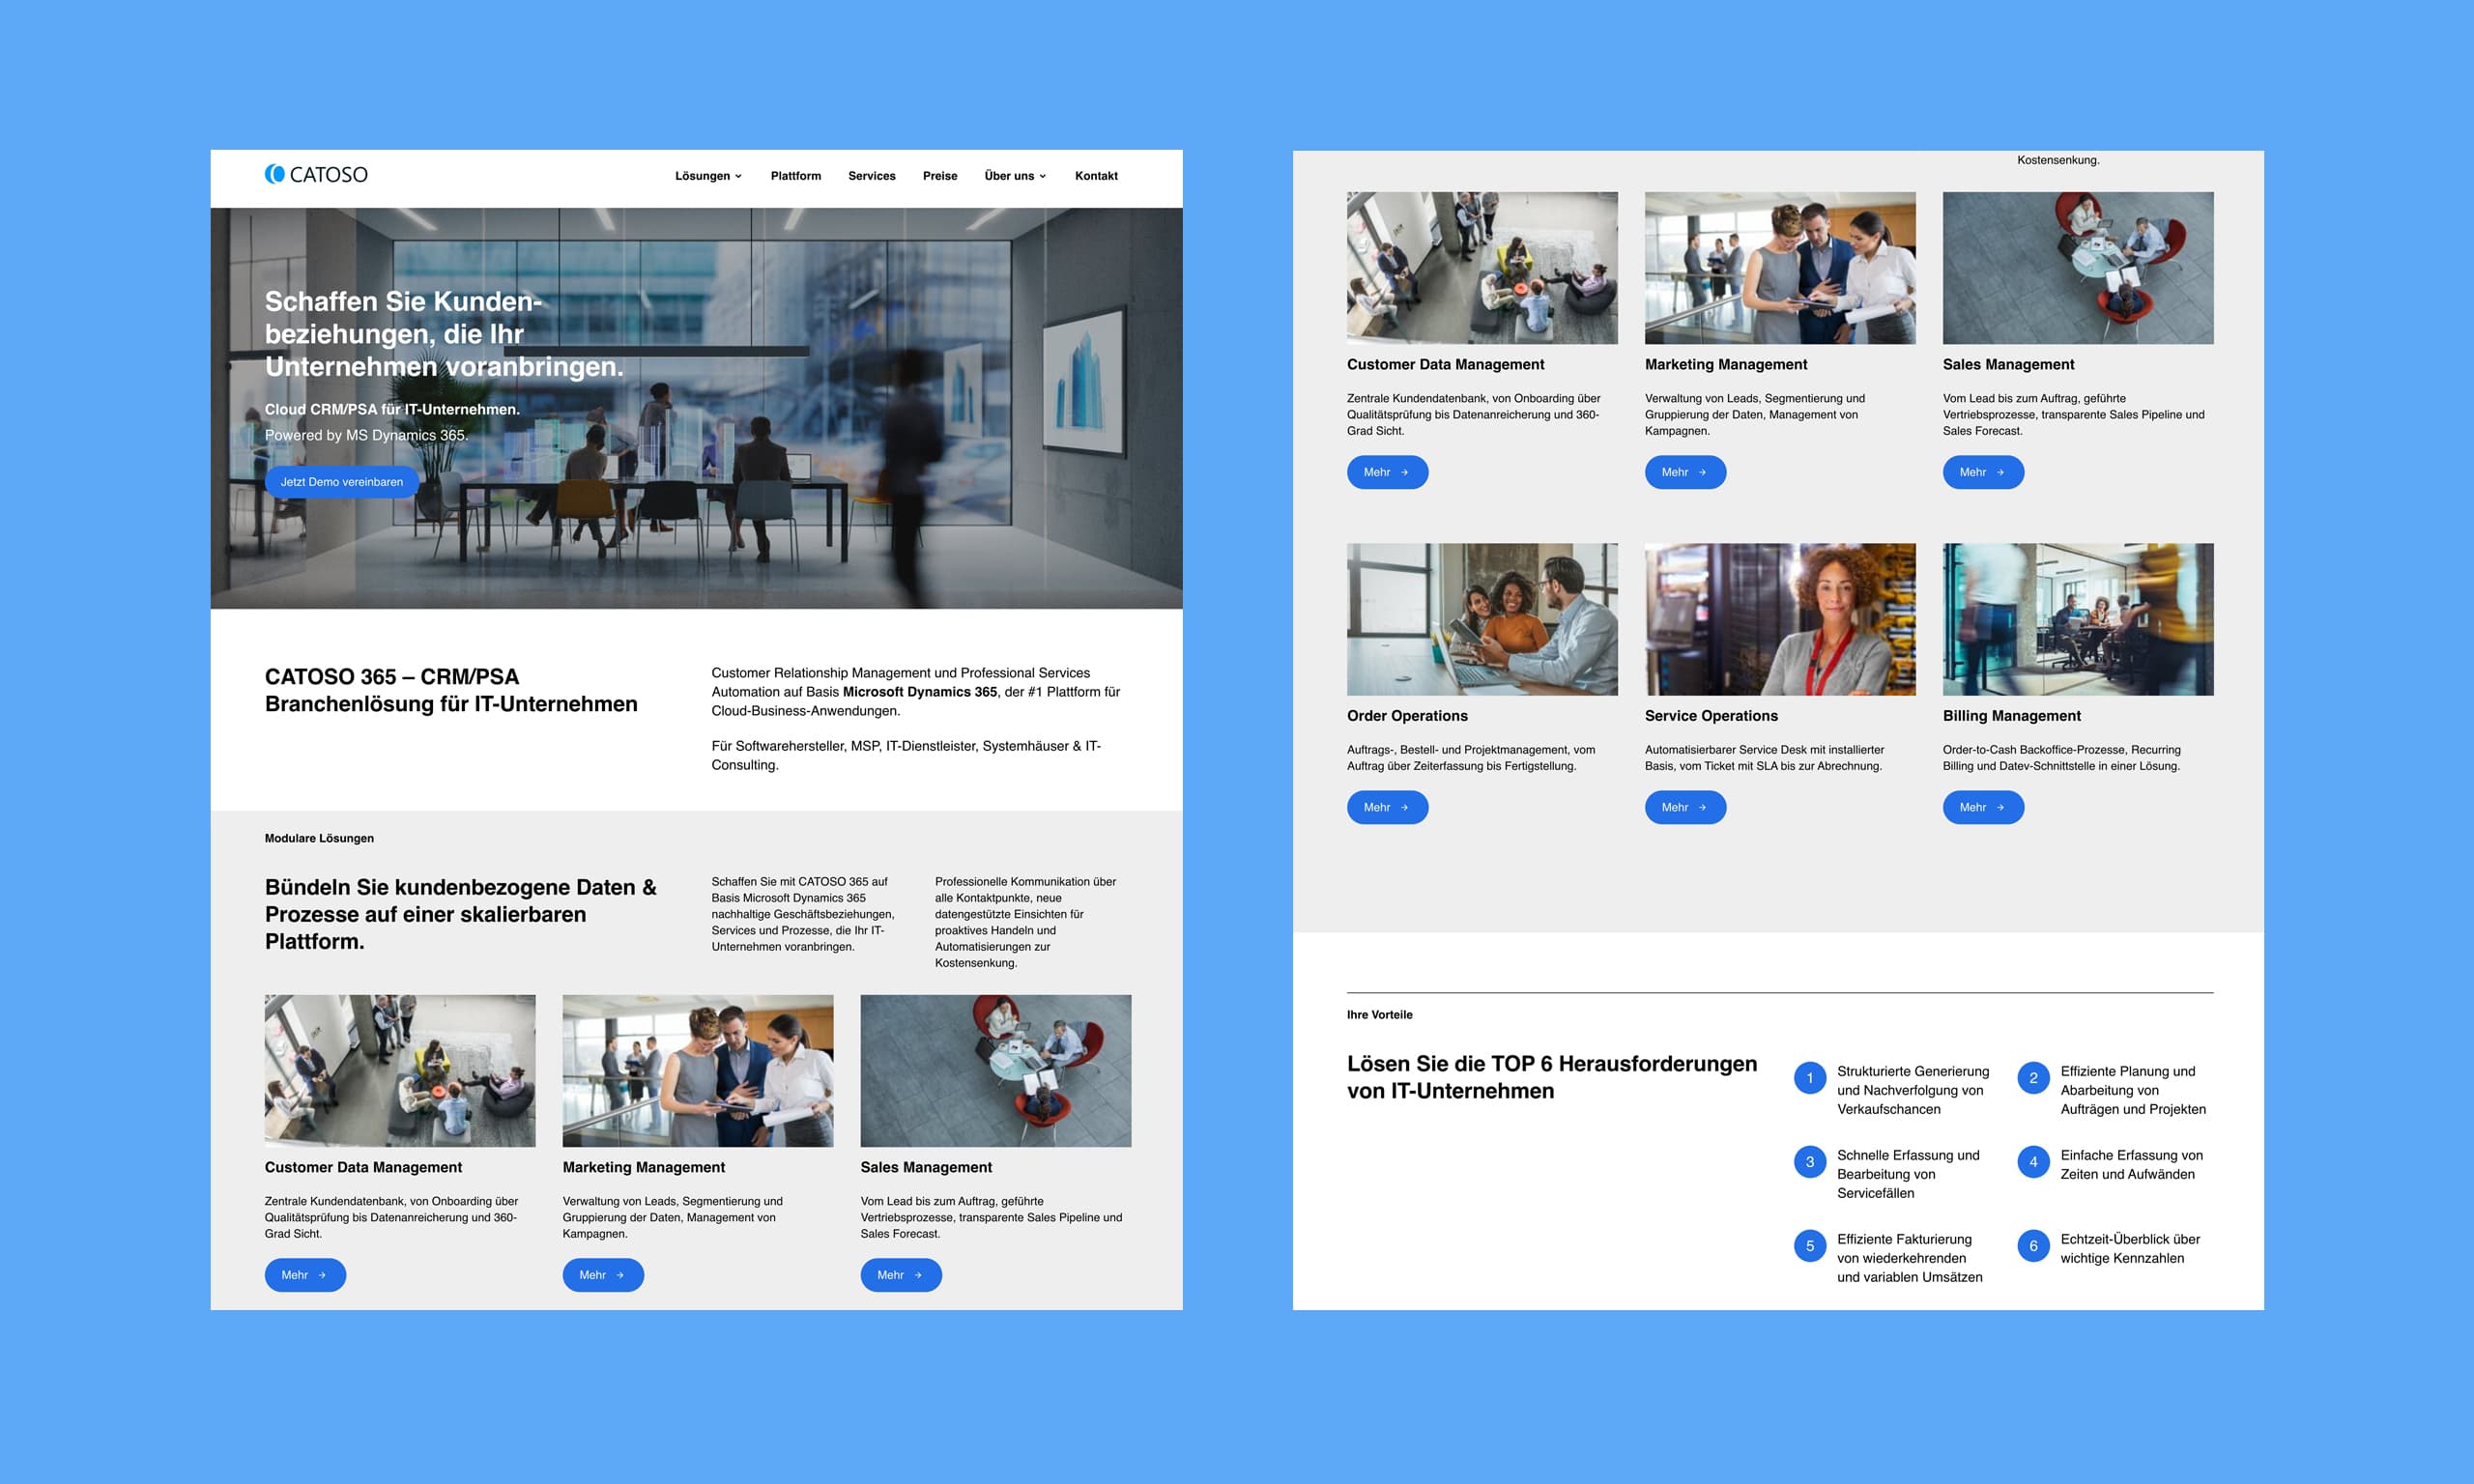
Task: Click the Kontakt menu item
Action: pyautogui.click(x=1098, y=175)
